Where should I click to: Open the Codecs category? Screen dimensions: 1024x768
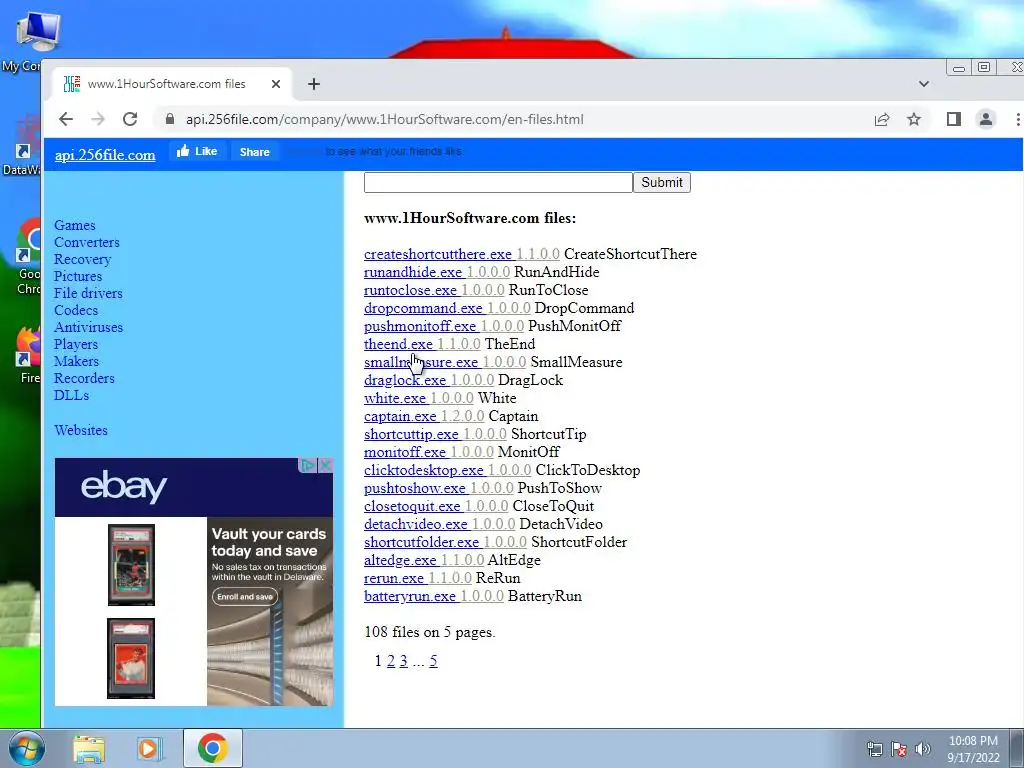(76, 310)
